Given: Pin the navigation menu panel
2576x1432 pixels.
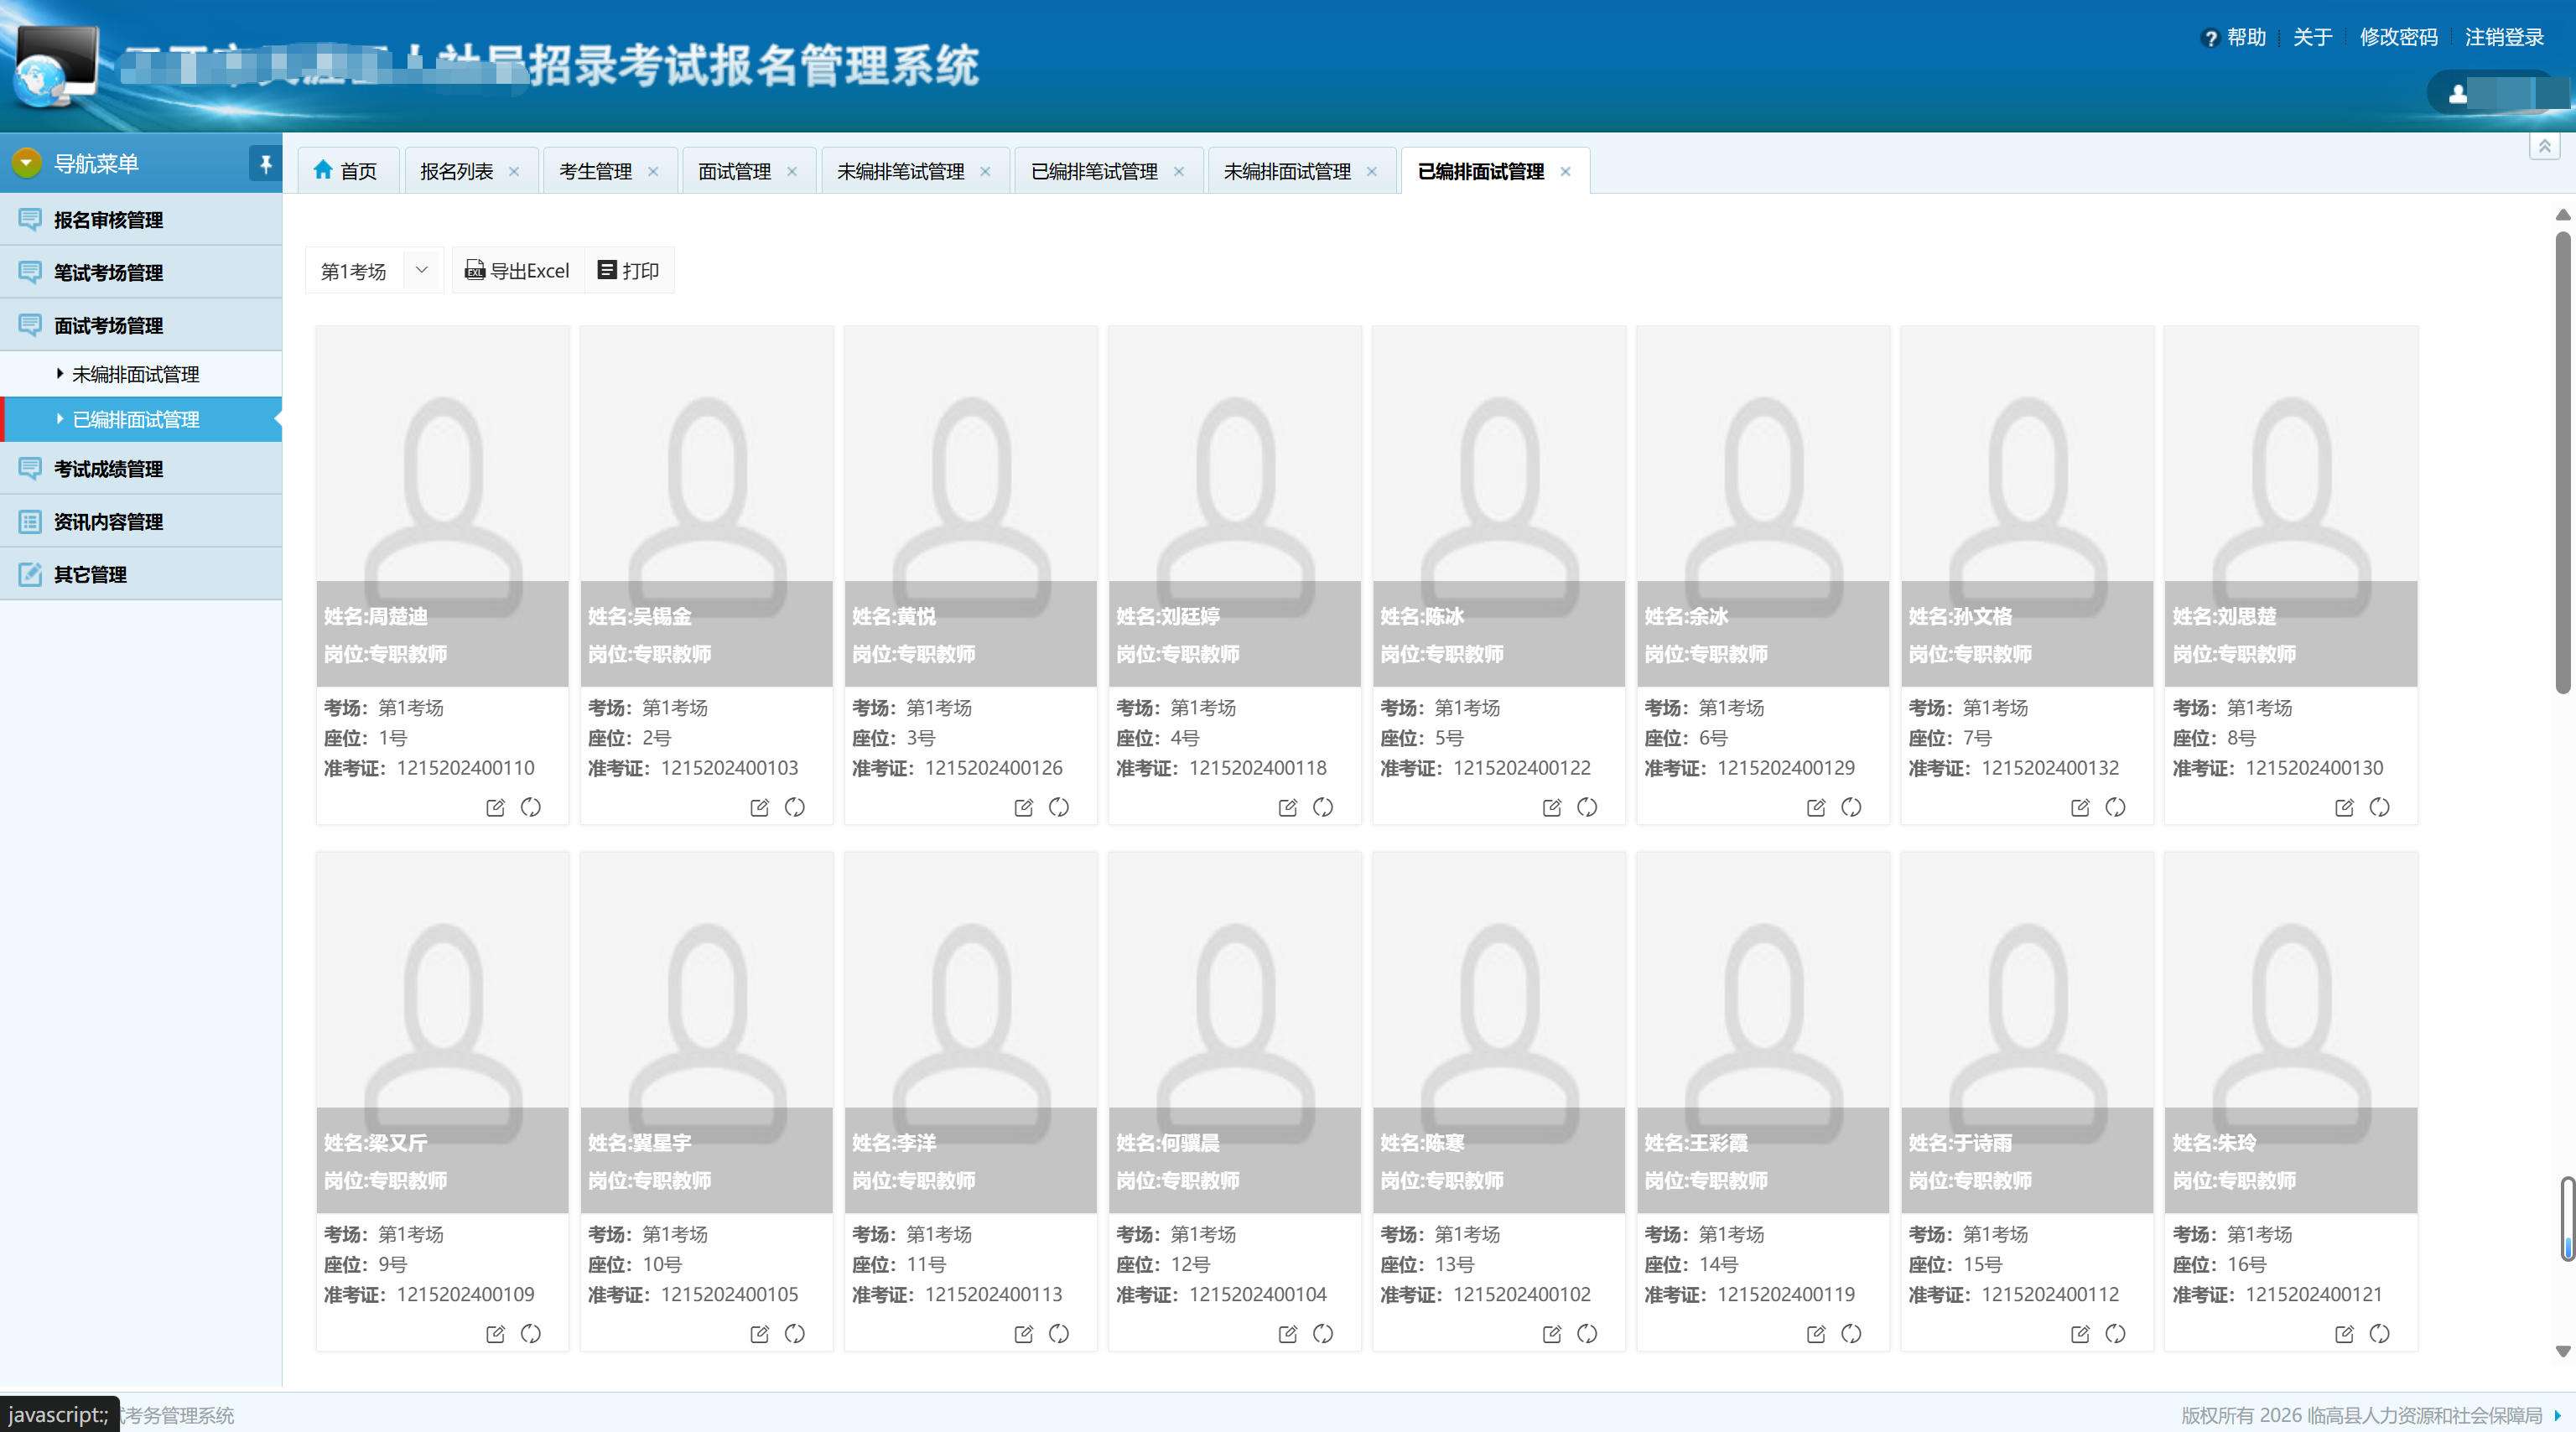Looking at the screenshot, I should tap(265, 163).
